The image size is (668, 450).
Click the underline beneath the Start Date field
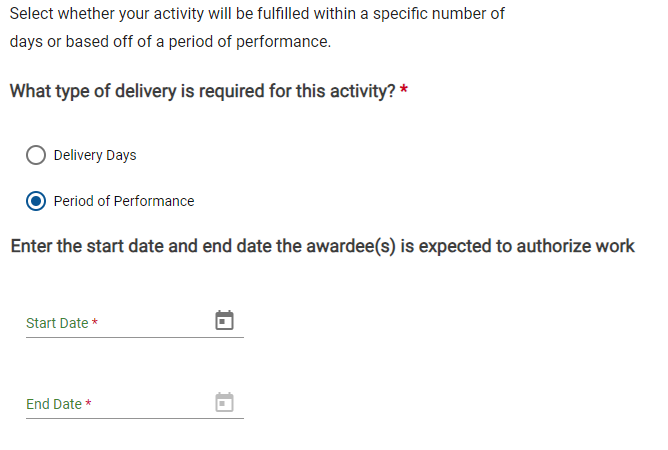click(x=135, y=337)
